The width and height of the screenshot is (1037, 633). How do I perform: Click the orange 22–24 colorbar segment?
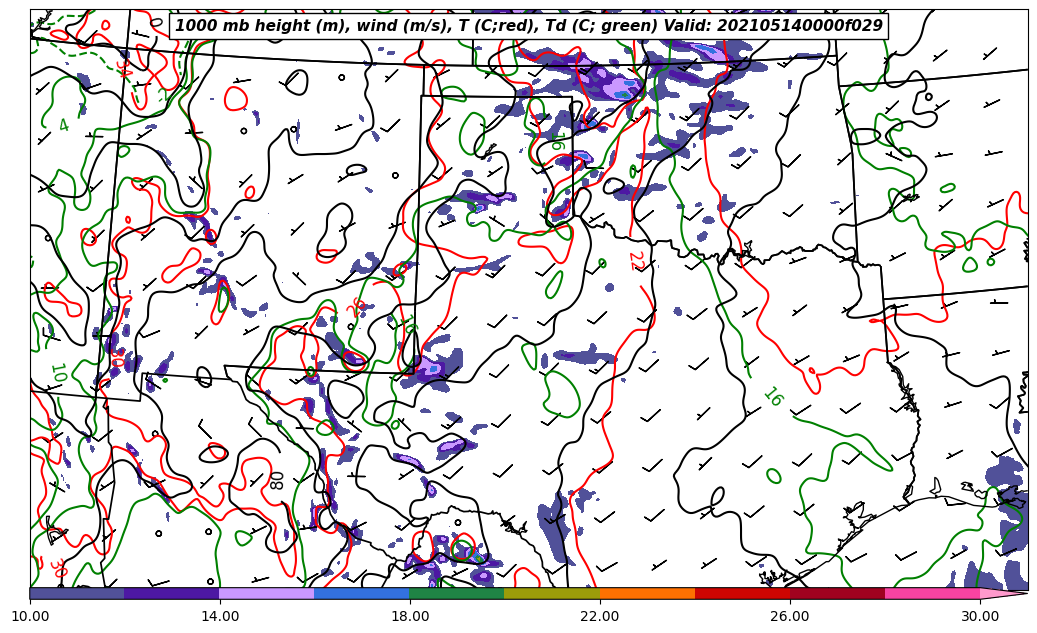(646, 593)
